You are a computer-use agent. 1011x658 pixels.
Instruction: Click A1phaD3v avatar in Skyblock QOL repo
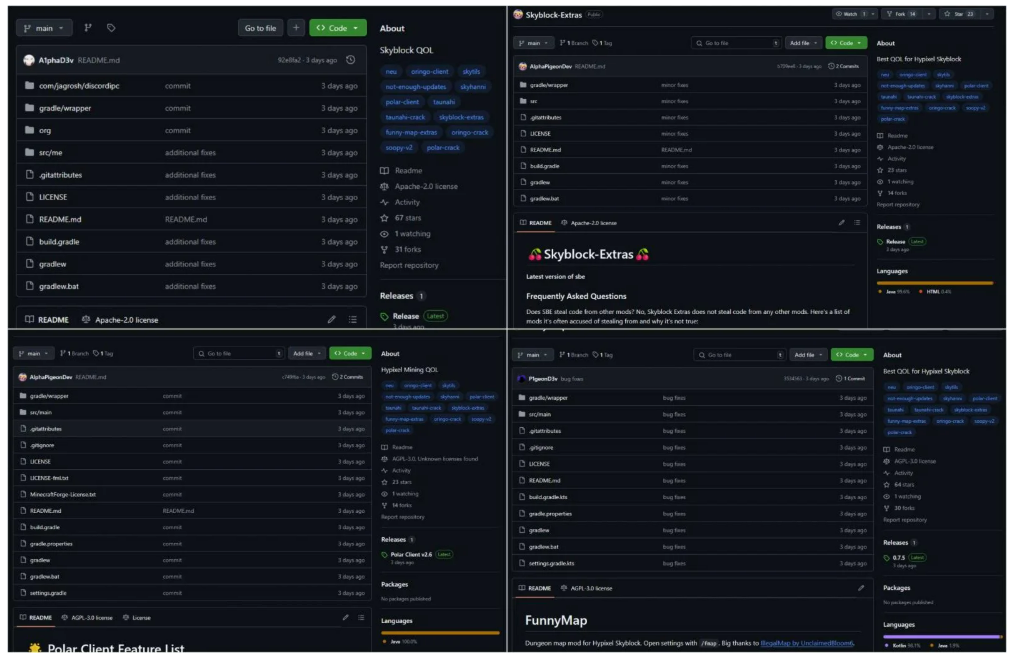[x=29, y=60]
